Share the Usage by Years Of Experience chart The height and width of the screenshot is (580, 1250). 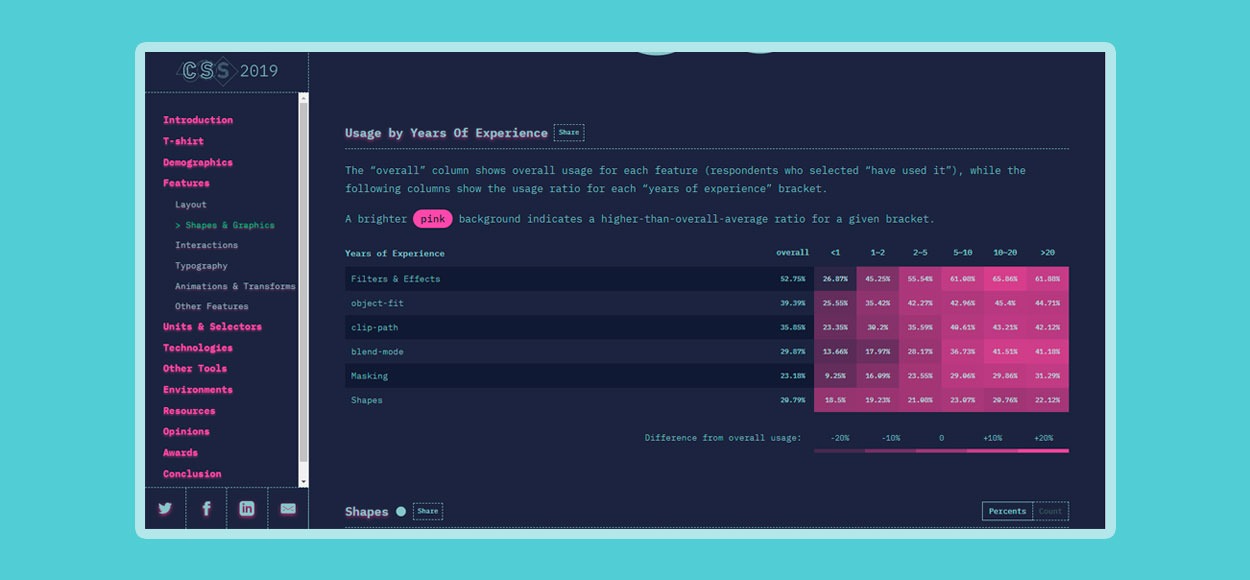click(569, 132)
